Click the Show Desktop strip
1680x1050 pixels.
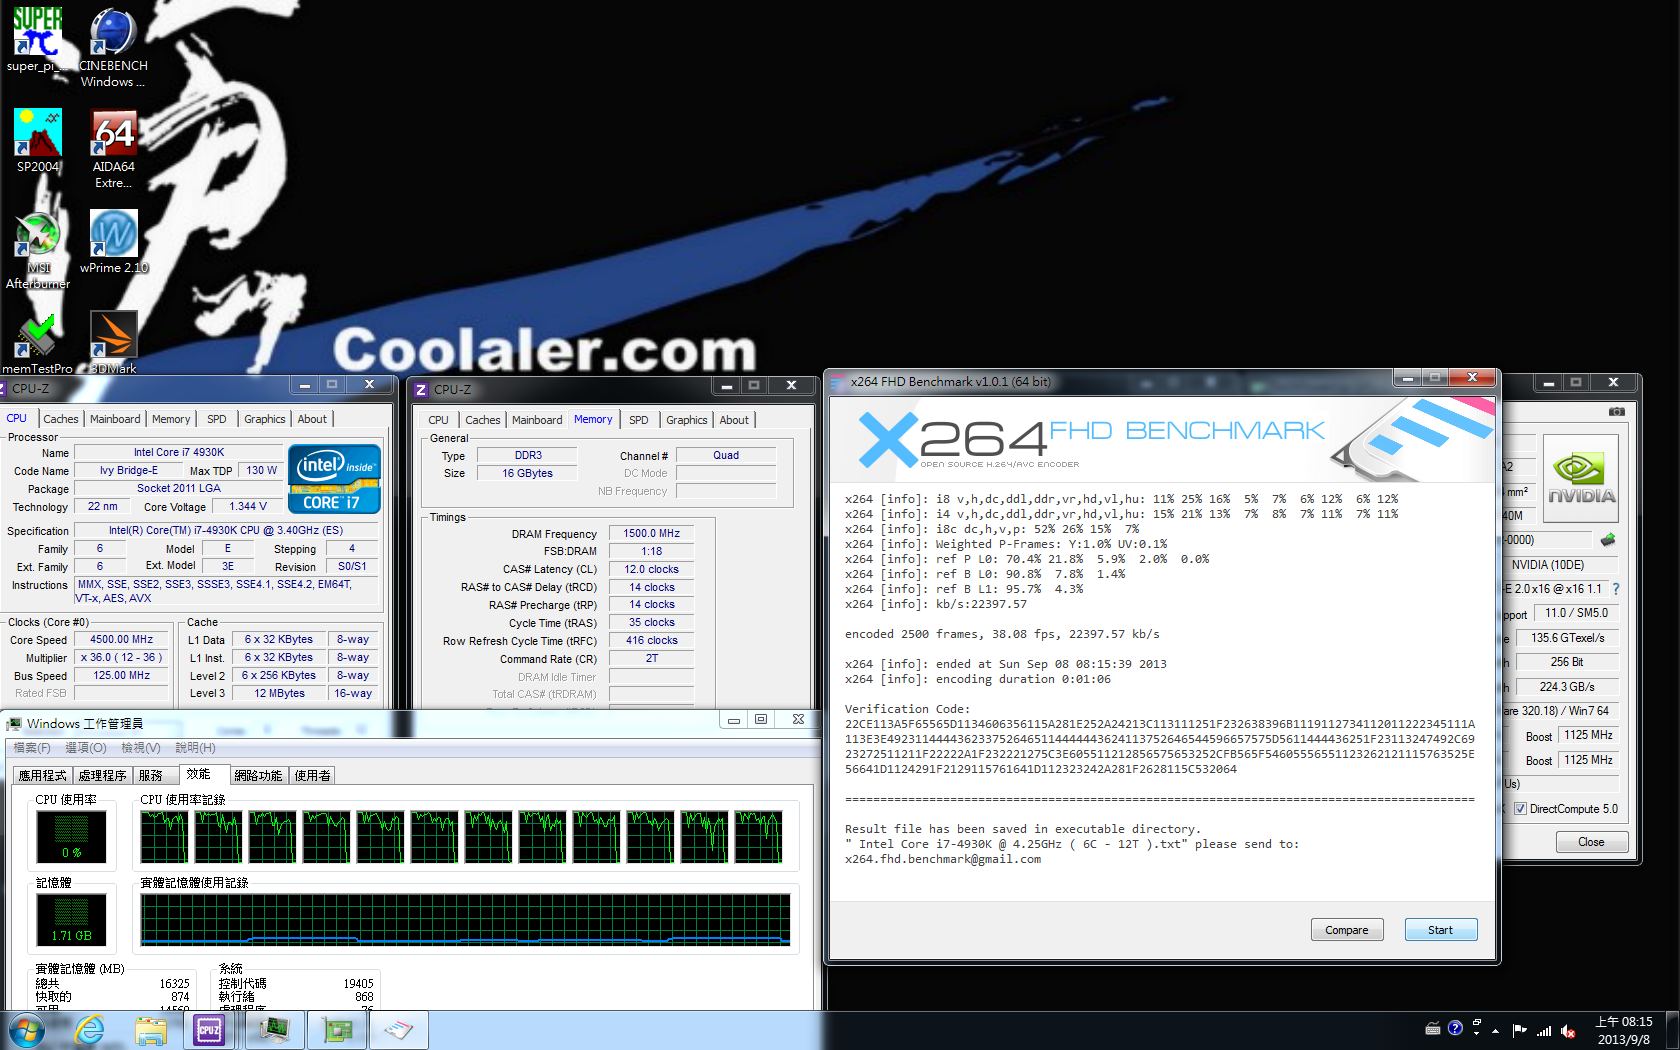click(x=1672, y=1030)
